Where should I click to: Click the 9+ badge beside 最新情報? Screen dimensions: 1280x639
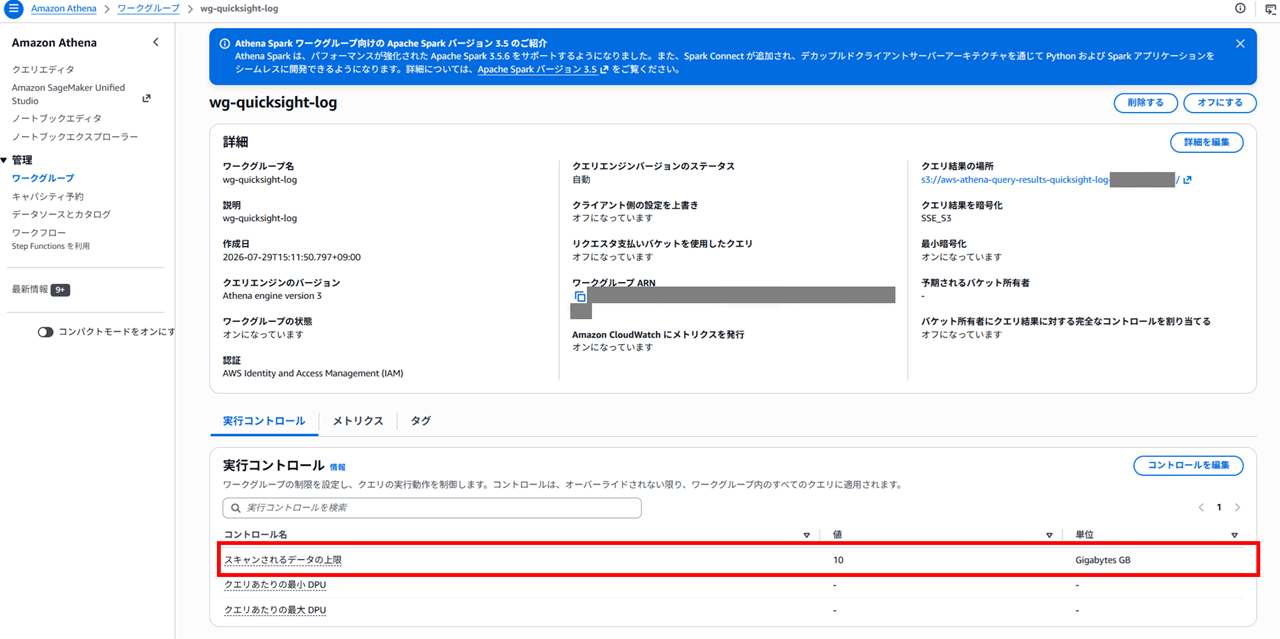(x=60, y=290)
